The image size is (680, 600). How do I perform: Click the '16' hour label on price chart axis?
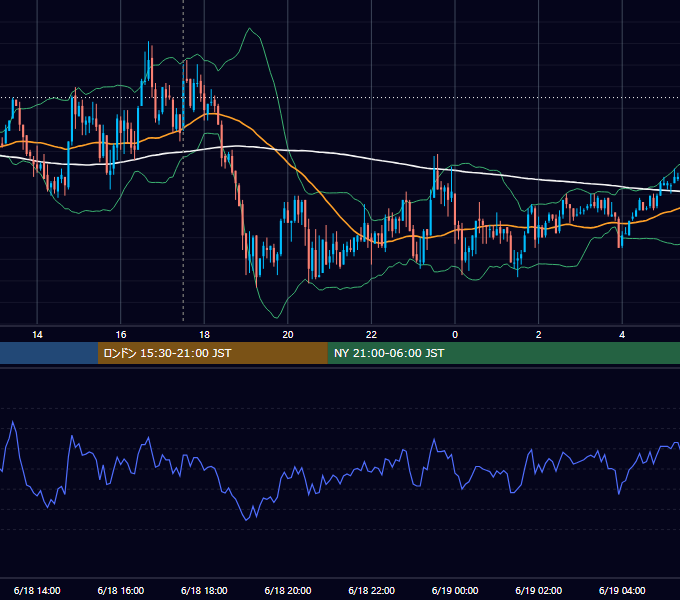[121, 335]
